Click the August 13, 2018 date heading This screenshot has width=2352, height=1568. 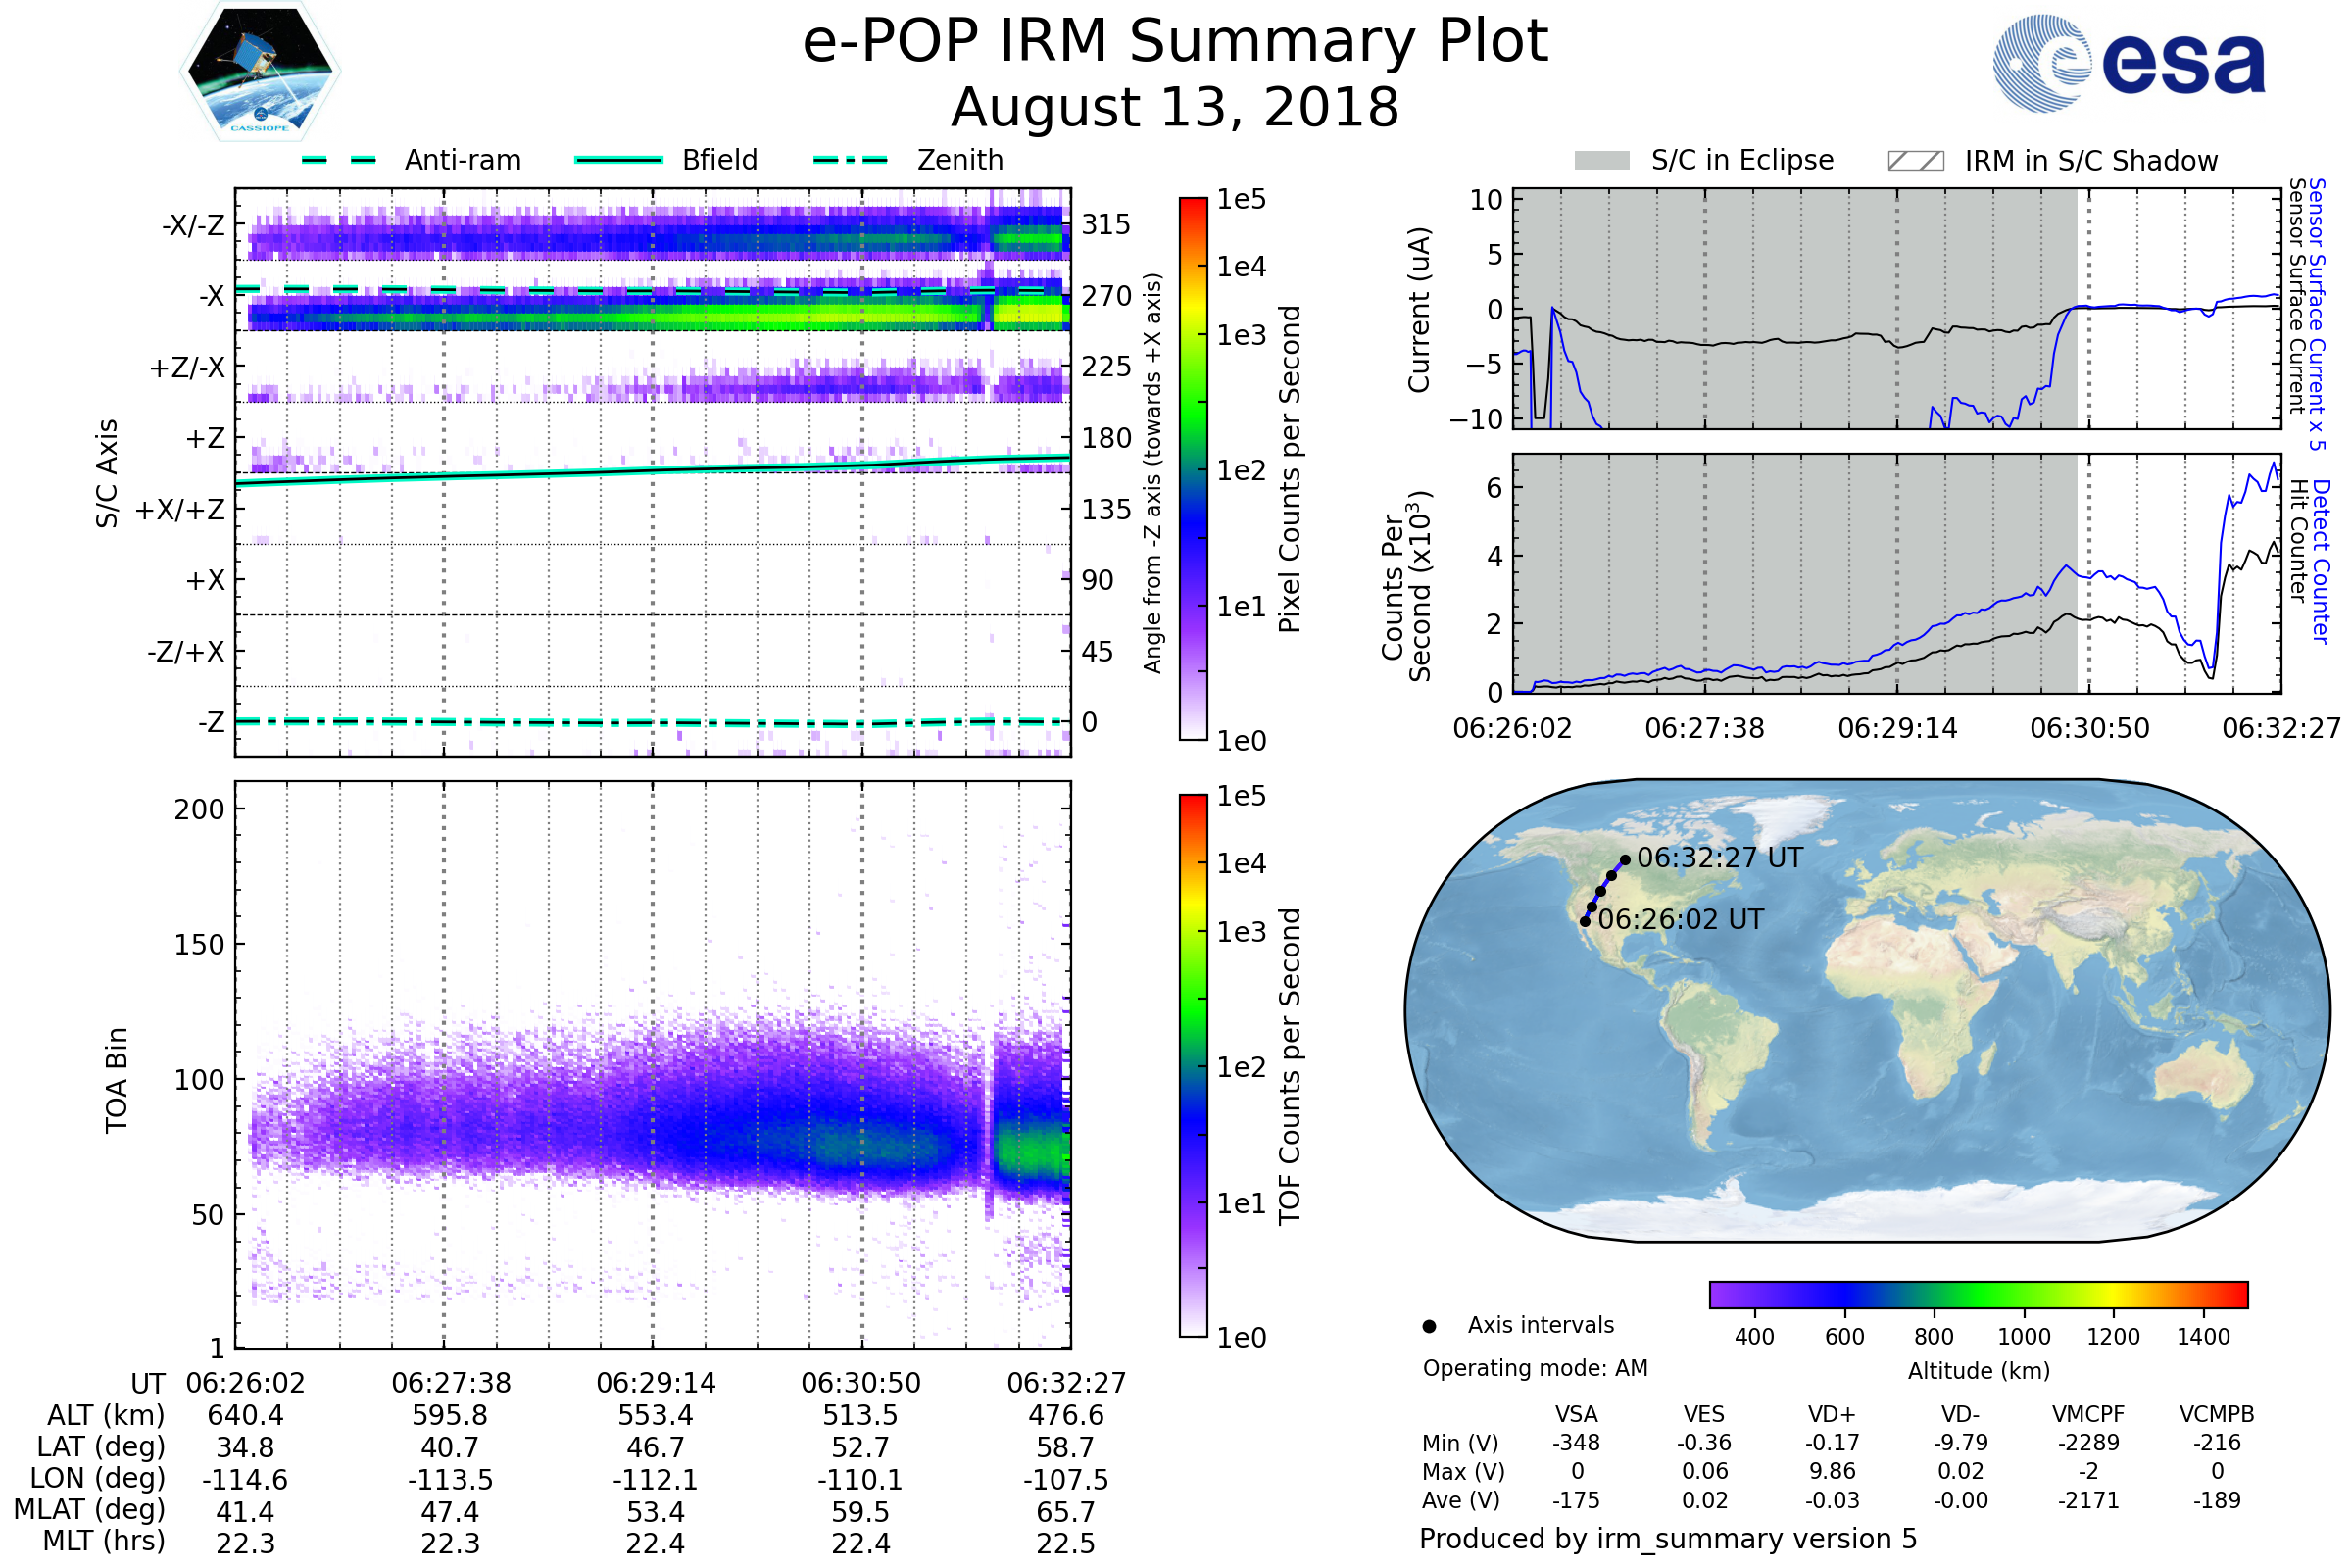[x=1175, y=107]
